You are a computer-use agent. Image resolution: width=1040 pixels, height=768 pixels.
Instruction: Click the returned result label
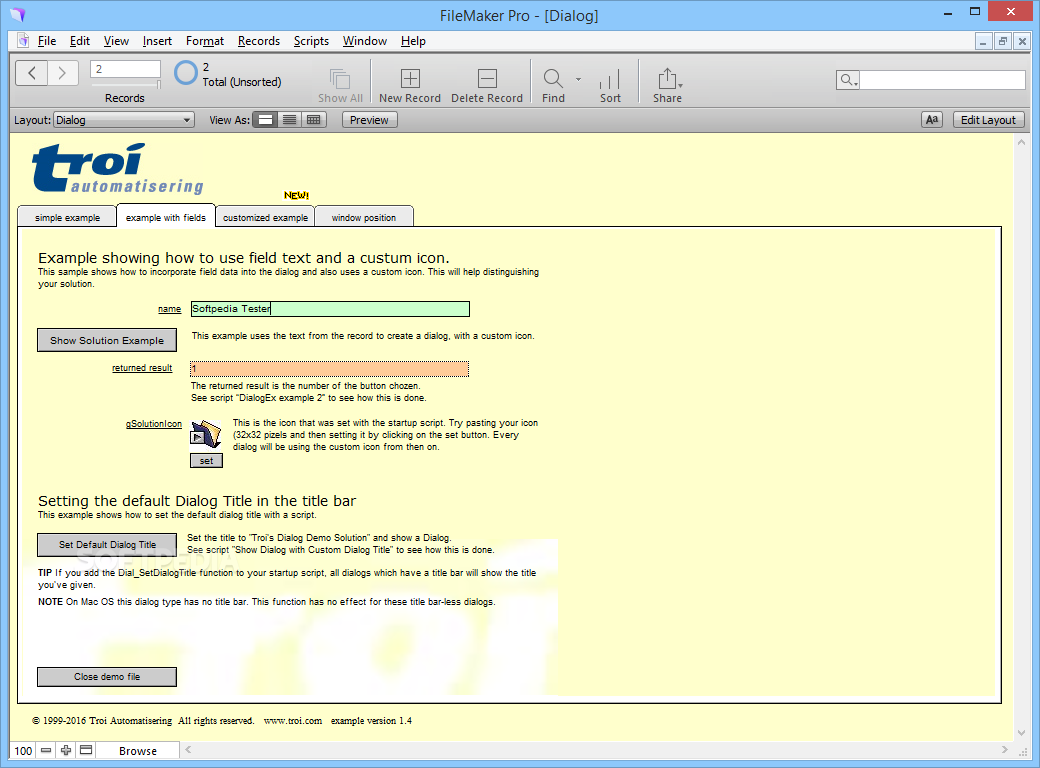click(142, 368)
